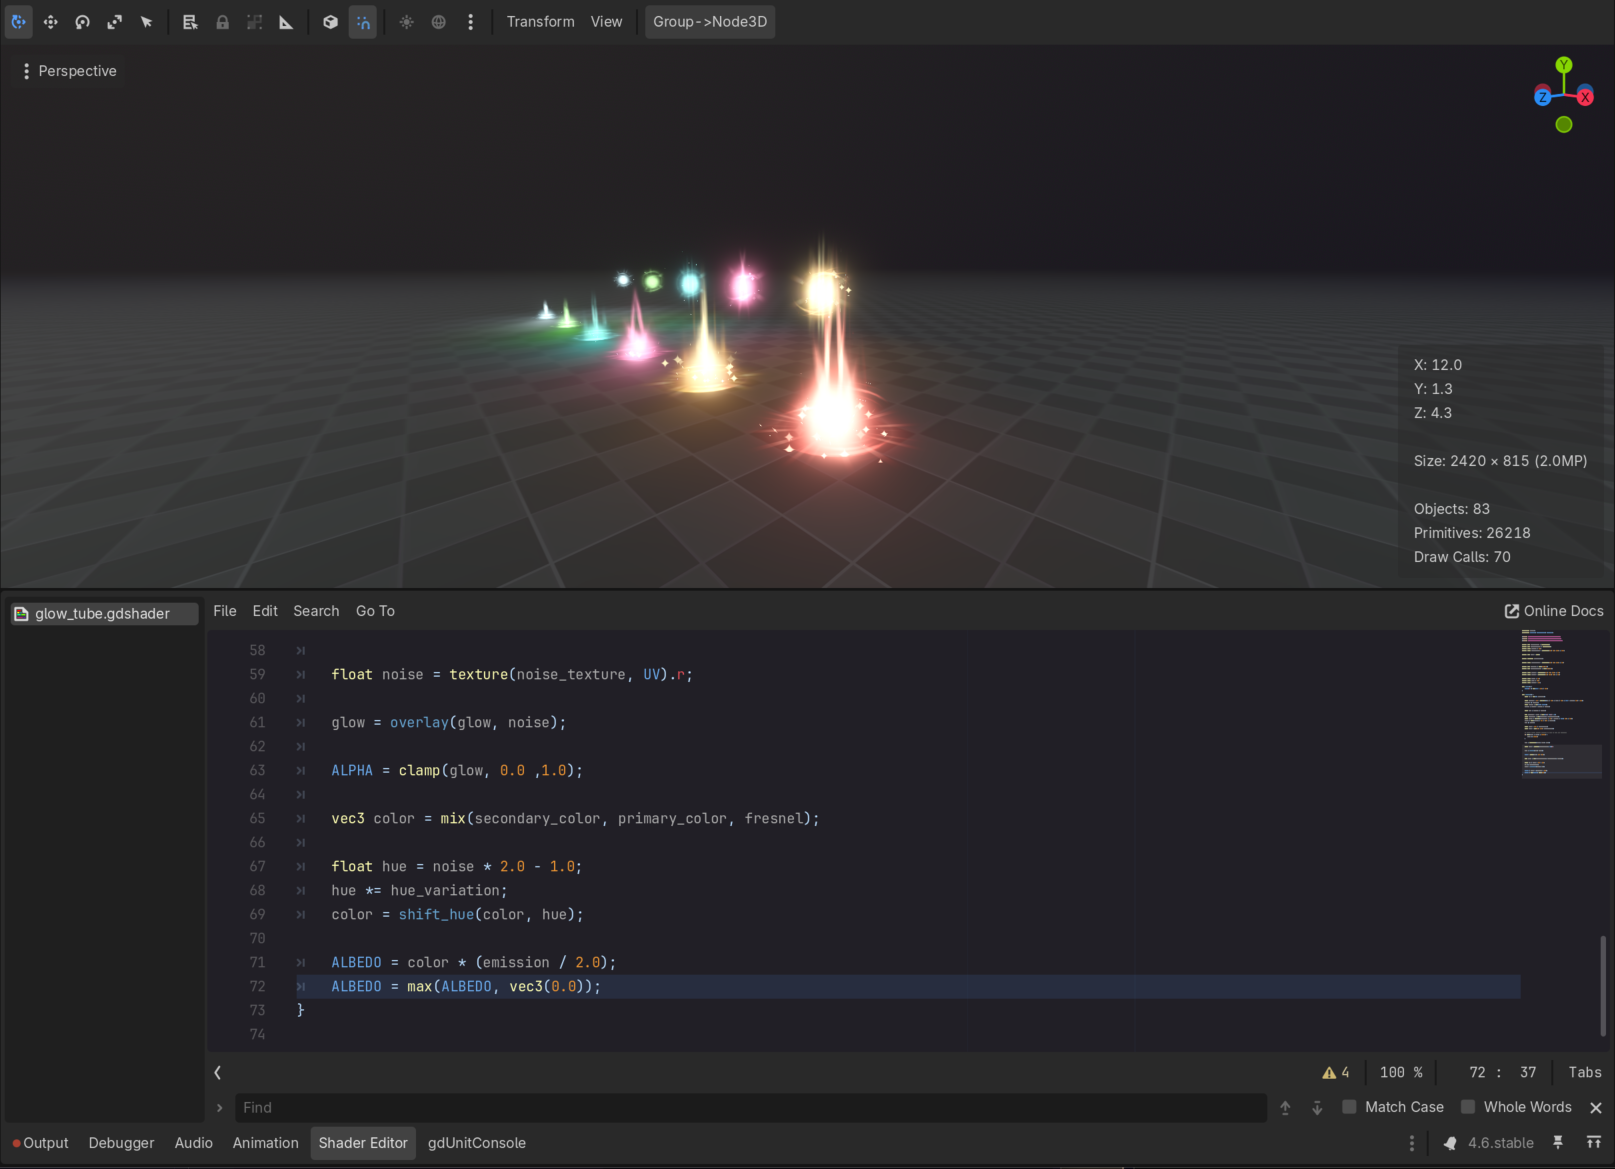Open the Output bottom panel
The image size is (1615, 1169).
coord(40,1143)
